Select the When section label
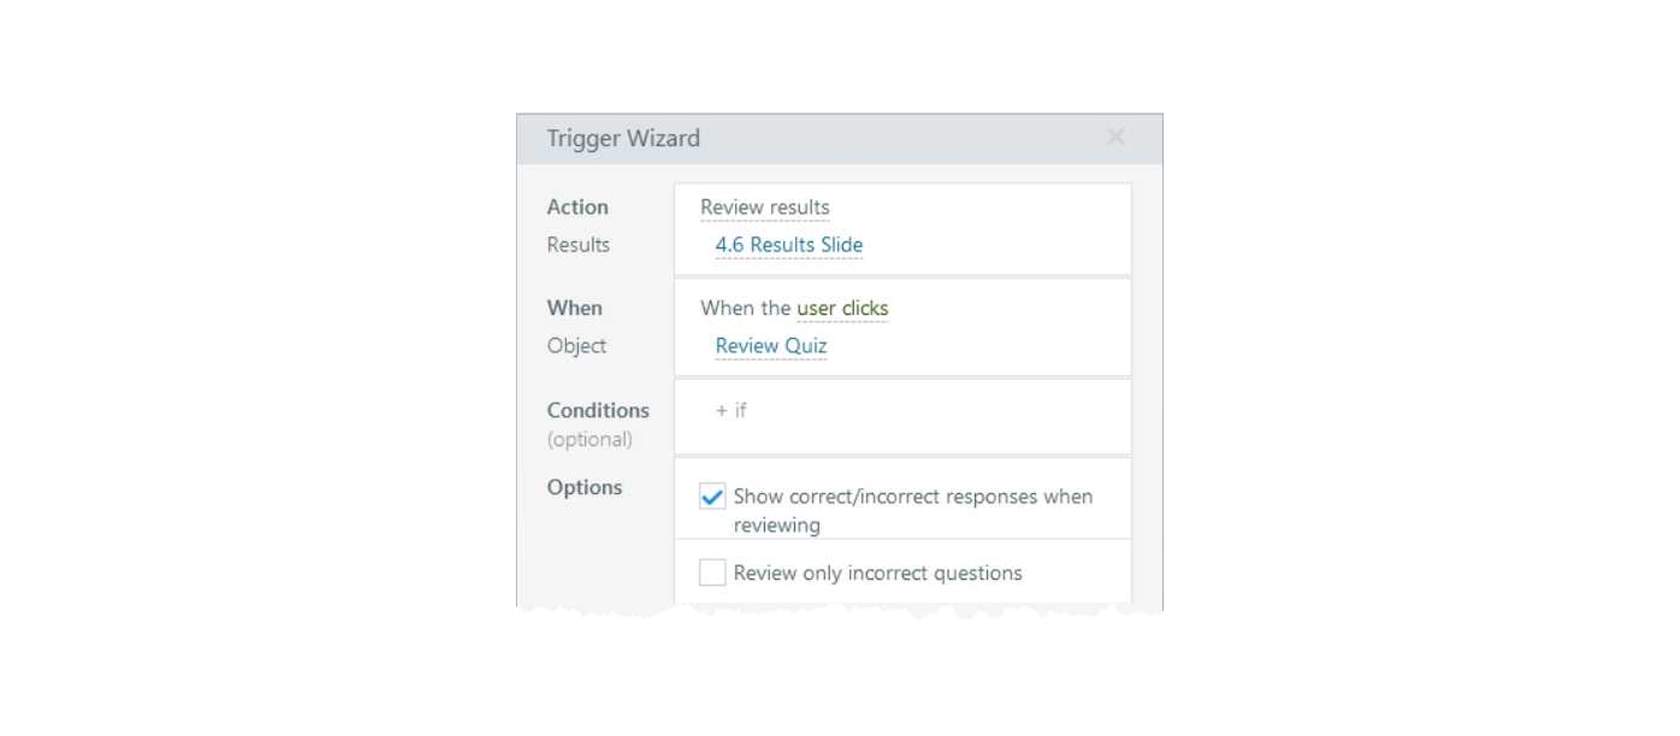Image resolution: width=1680 pixels, height=736 pixels. [574, 308]
